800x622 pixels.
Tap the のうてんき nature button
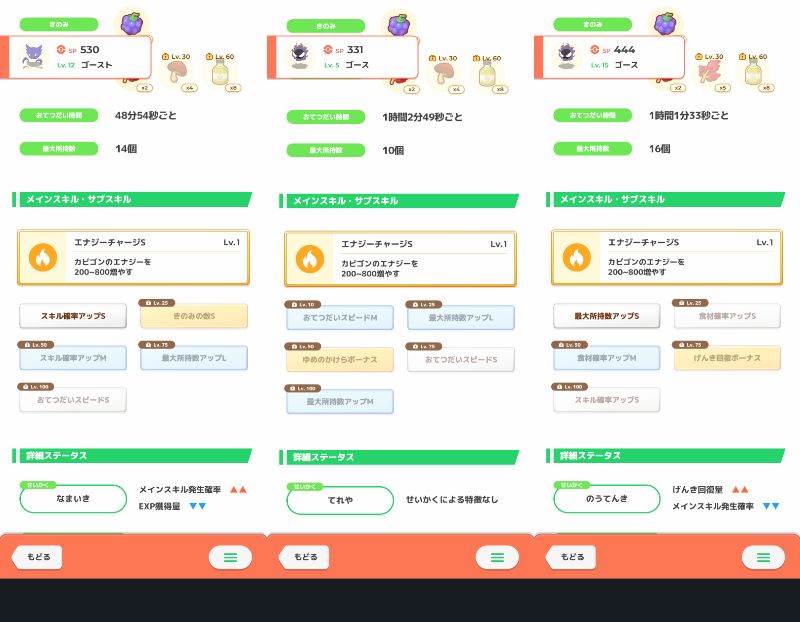pos(607,499)
